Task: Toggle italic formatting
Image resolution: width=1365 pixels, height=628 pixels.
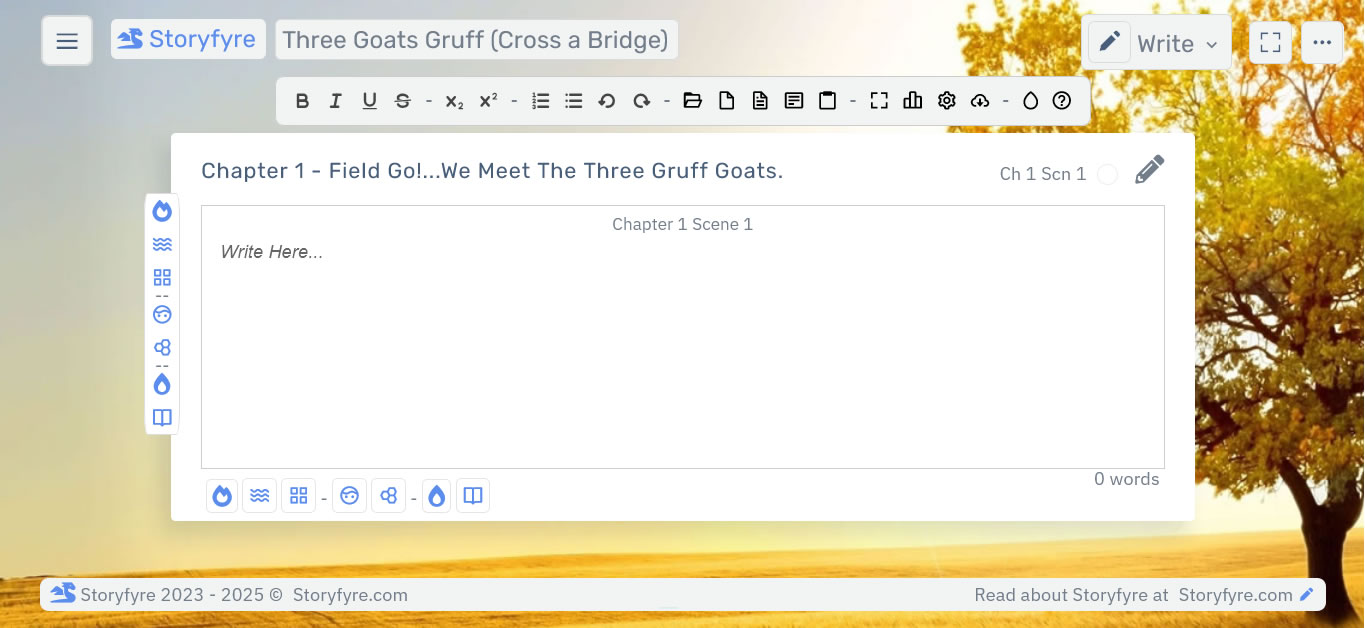Action: [x=335, y=100]
